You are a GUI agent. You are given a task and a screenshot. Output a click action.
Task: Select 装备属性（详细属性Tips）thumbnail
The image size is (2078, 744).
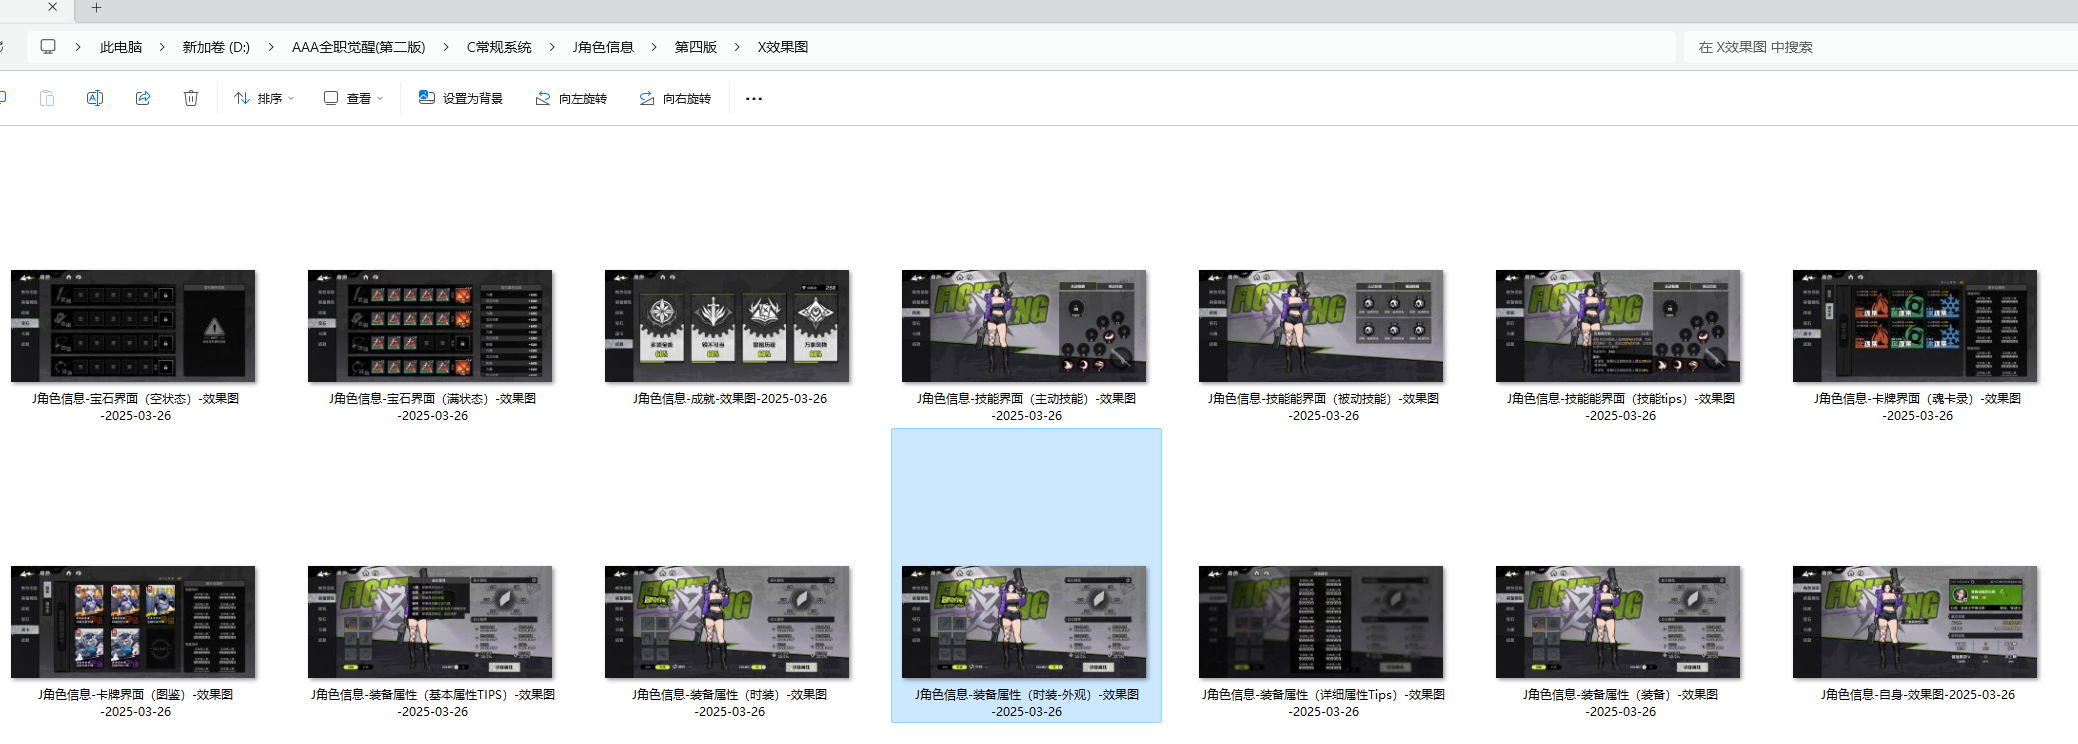pyautogui.click(x=1321, y=622)
